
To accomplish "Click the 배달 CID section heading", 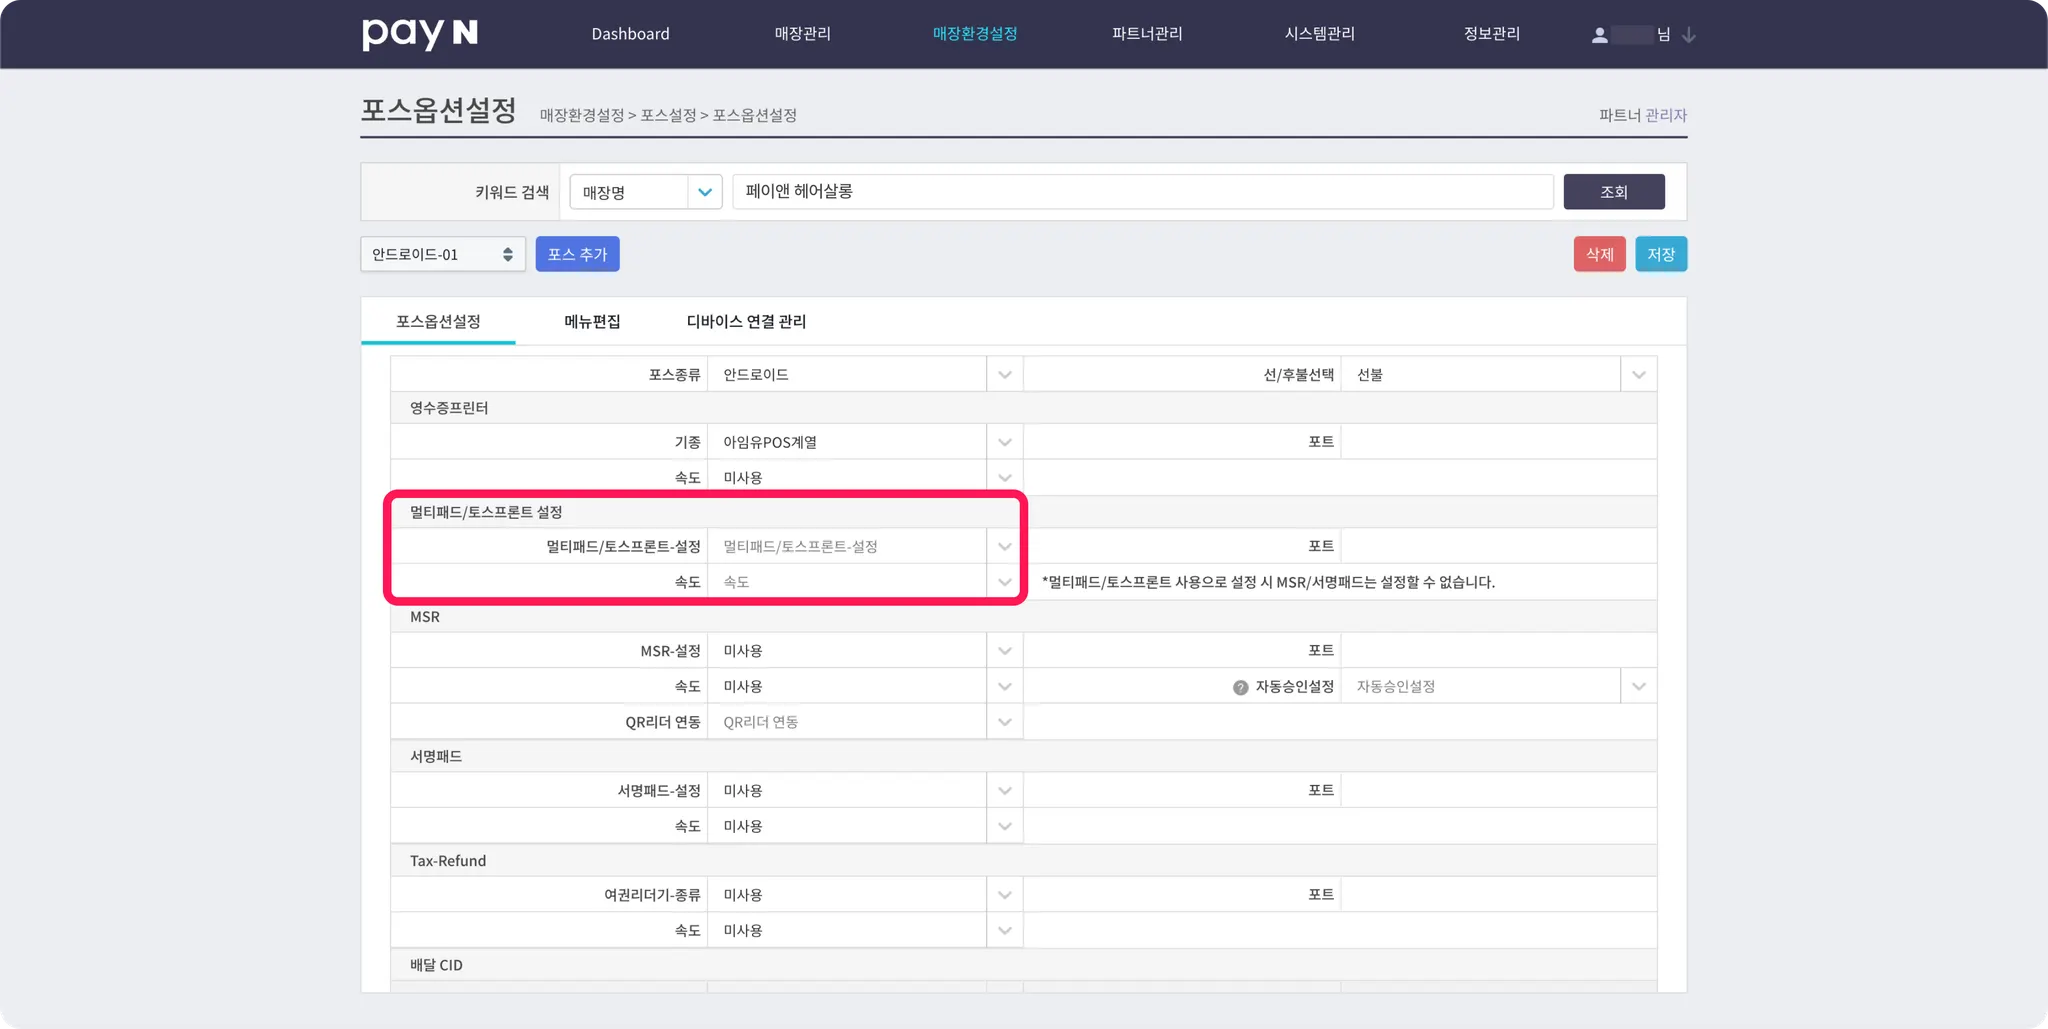I will click(x=436, y=965).
